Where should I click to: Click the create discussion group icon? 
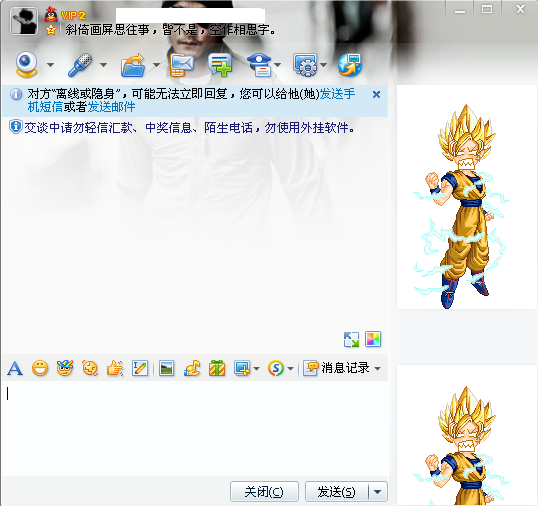[x=220, y=65]
